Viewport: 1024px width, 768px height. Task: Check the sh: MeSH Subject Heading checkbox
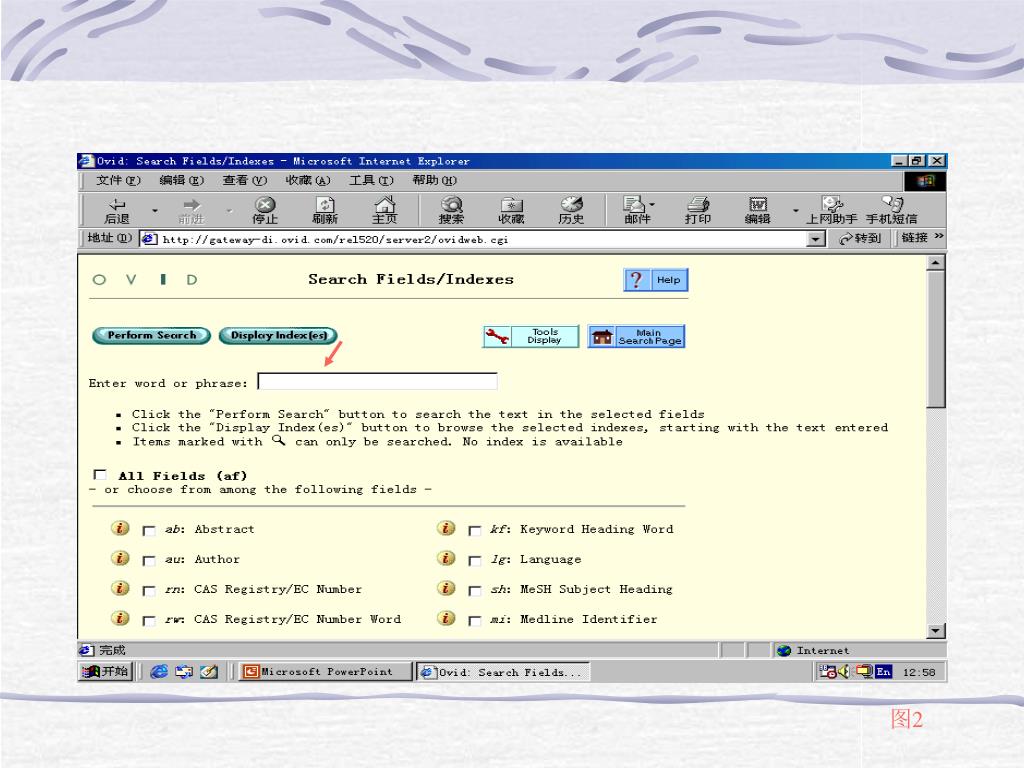point(475,590)
